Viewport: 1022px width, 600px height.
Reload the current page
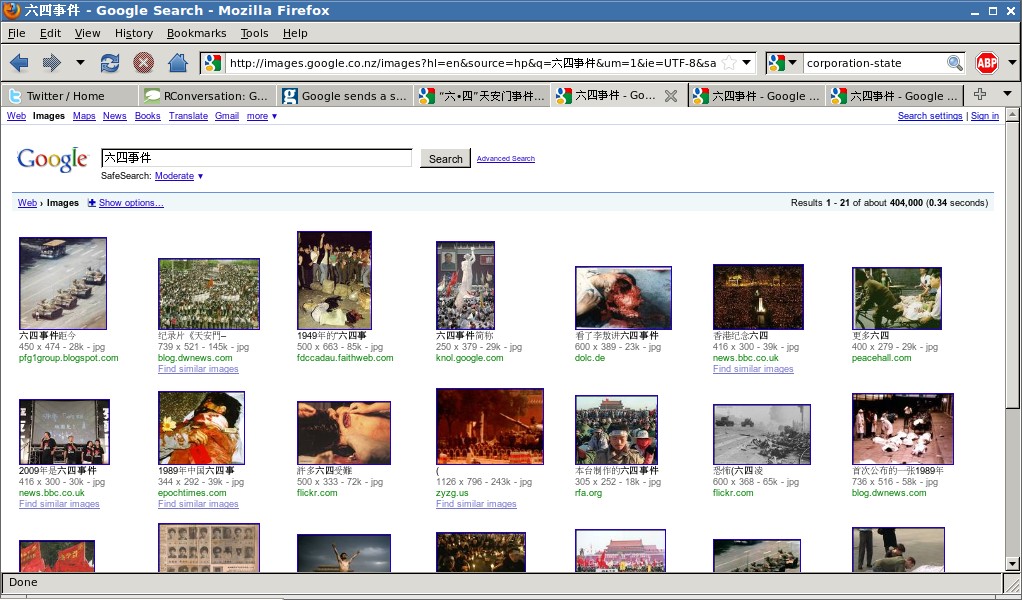[110, 63]
